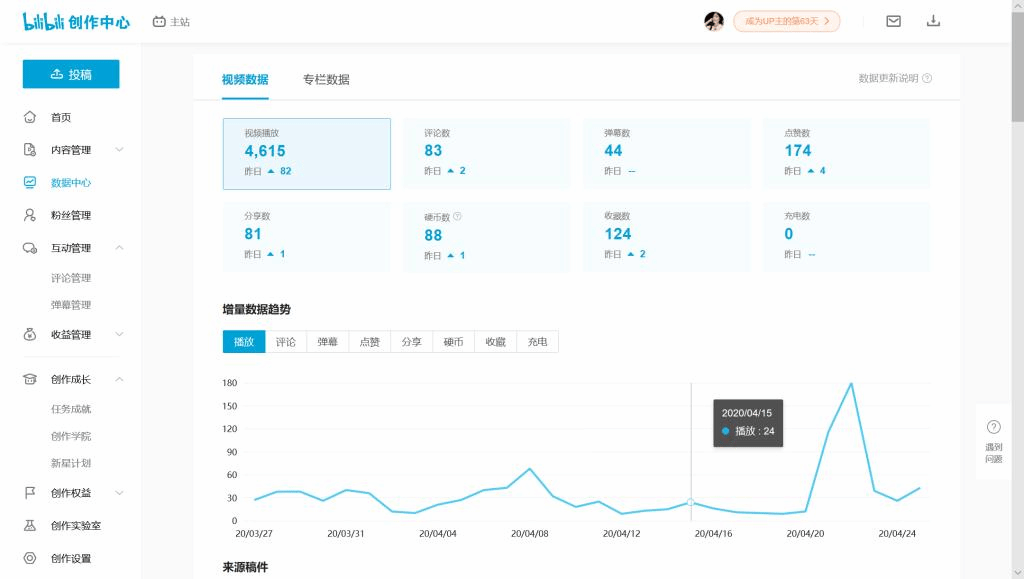Expand the 内容管理 sidebar section
The height and width of the screenshot is (579, 1024).
pyautogui.click(x=119, y=150)
